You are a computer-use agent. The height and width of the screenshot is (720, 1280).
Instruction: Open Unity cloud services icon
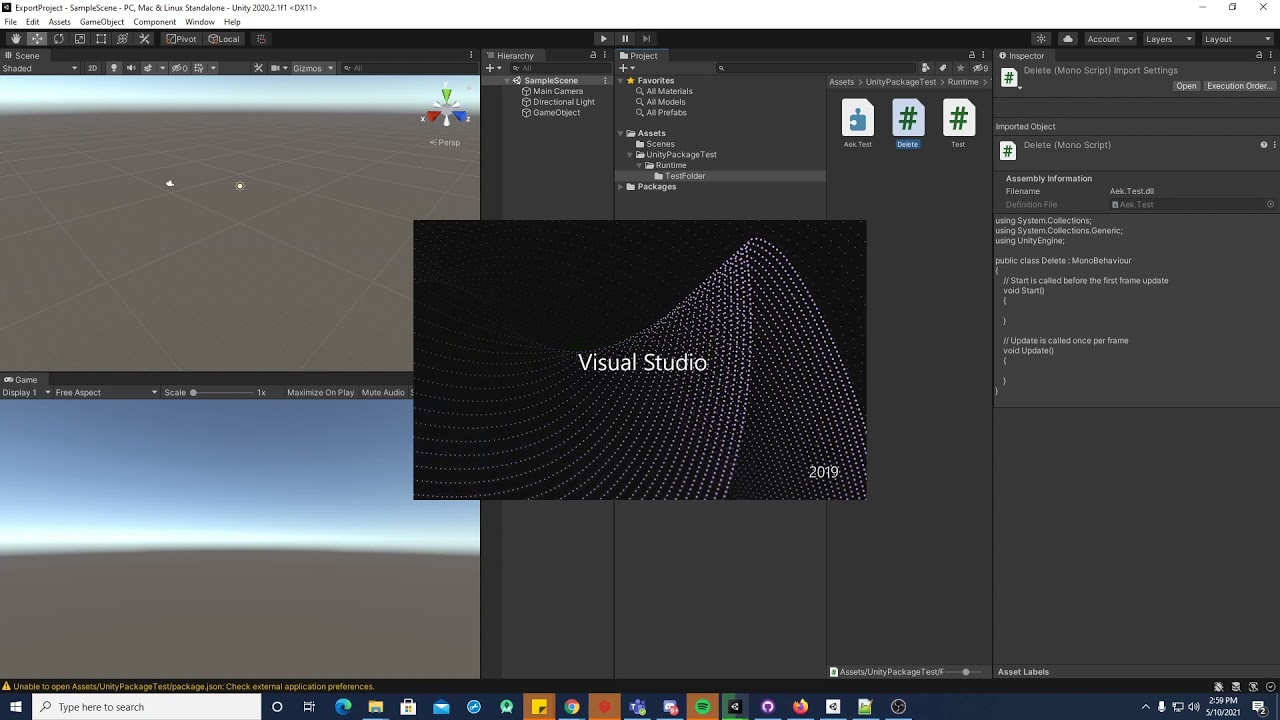(x=1067, y=39)
